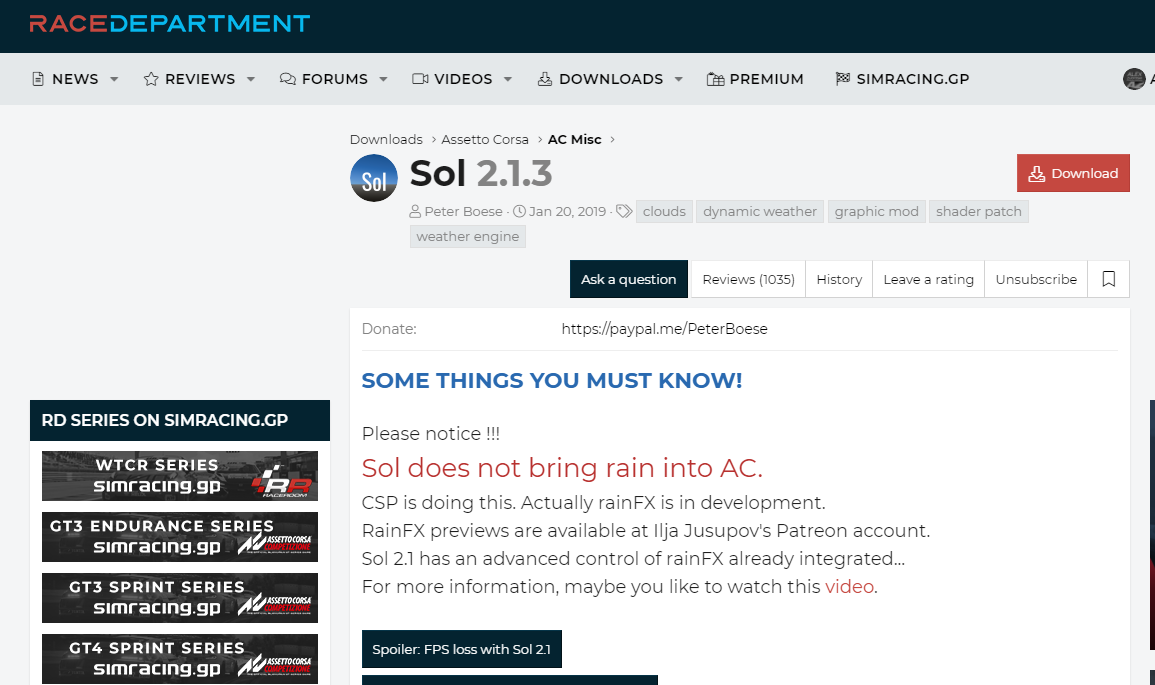This screenshot has height=685, width=1155.
Task: Open GT3 Sprint Series banner
Action: (x=180, y=598)
